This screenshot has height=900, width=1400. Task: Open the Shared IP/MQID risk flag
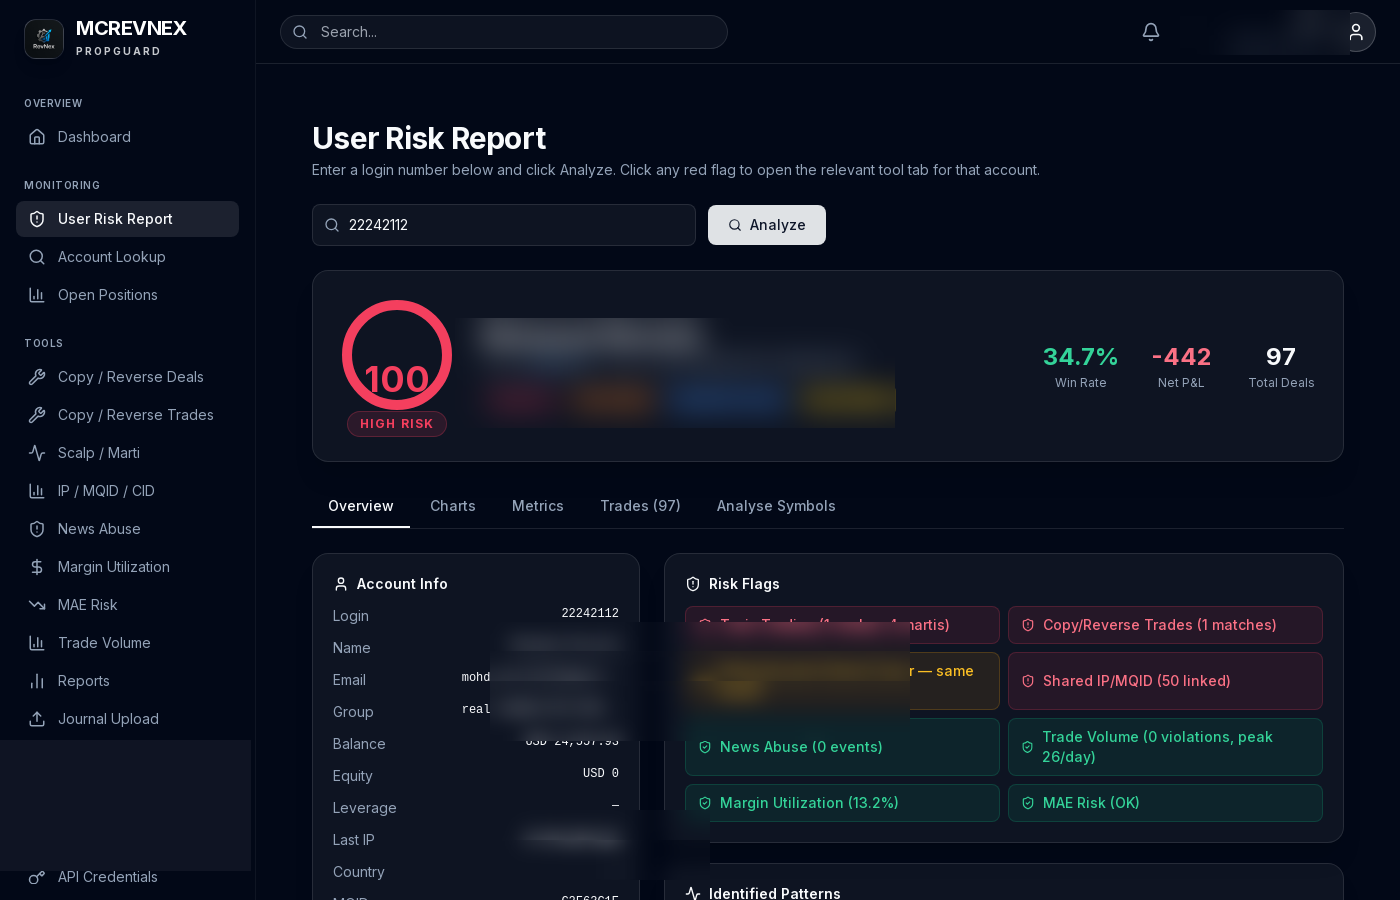pyautogui.click(x=1137, y=681)
